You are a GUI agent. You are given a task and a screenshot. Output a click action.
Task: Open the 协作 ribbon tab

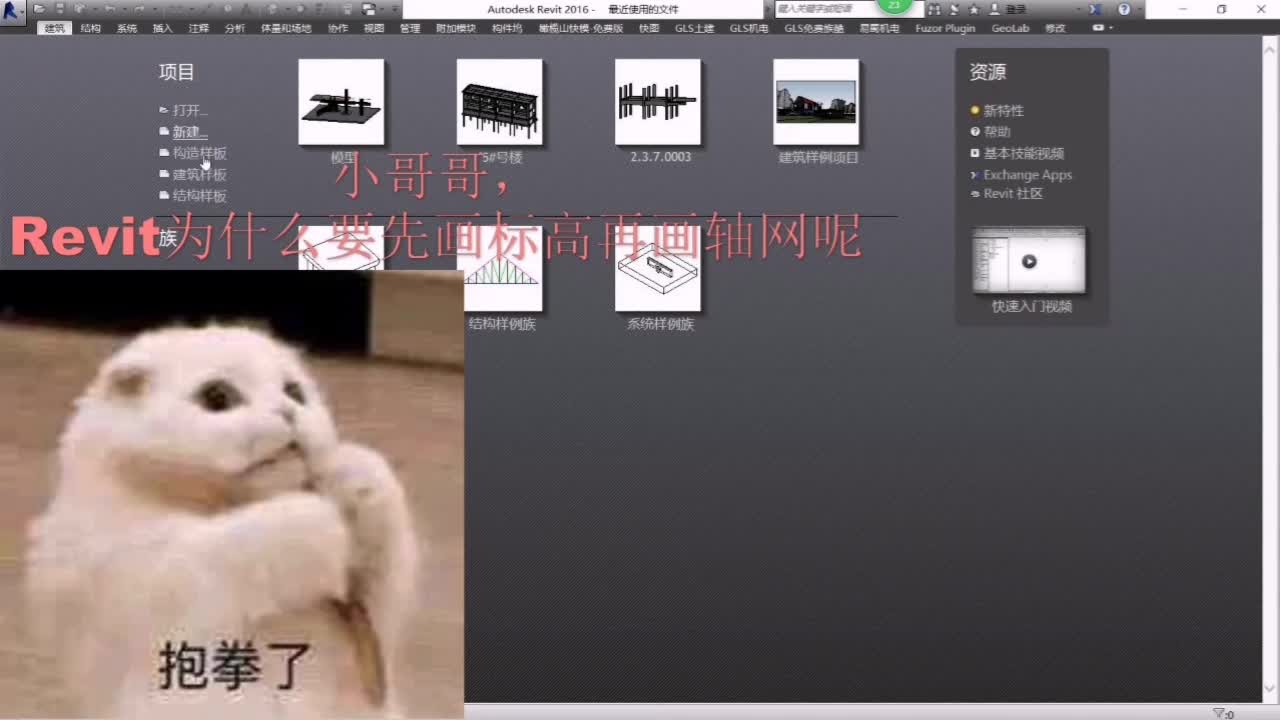coord(338,28)
